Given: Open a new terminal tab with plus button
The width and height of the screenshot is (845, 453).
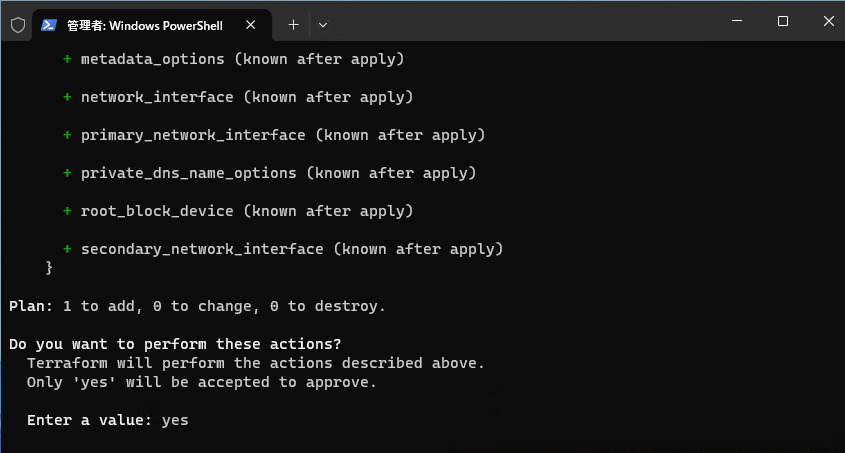Looking at the screenshot, I should pyautogui.click(x=293, y=24).
